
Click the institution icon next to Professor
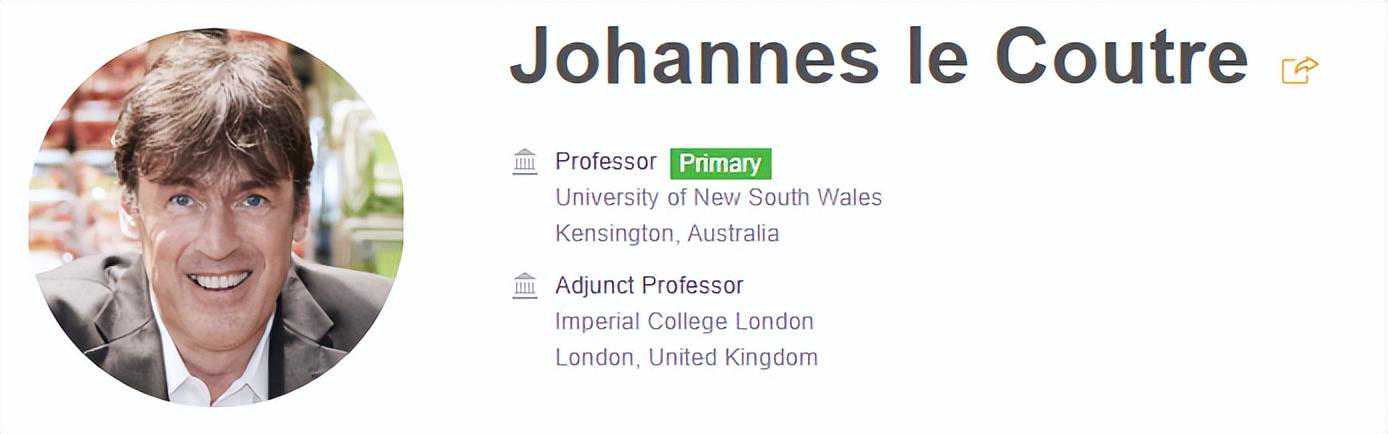[525, 162]
